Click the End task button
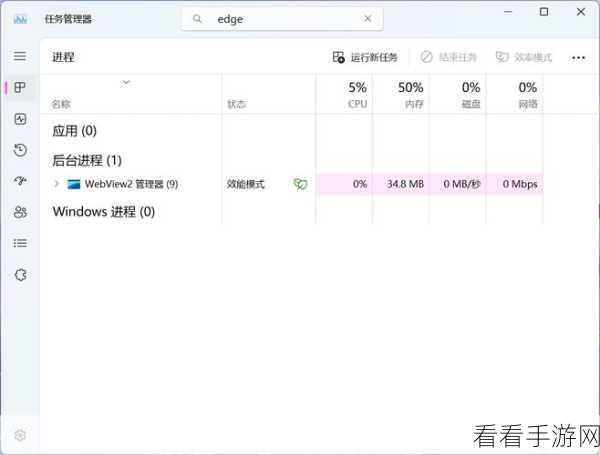 click(448, 57)
